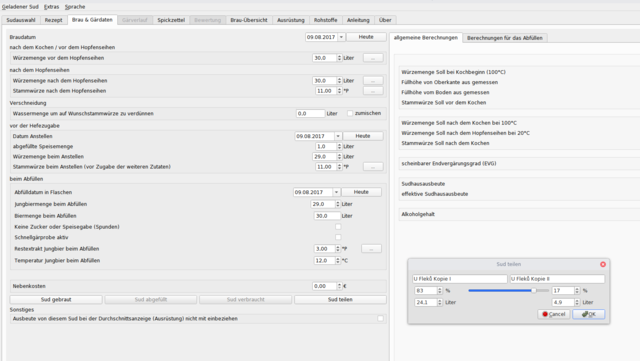Image resolution: width=640 pixels, height=361 pixels.
Task: Confirm Sud teilen with OK
Action: pyautogui.click(x=589, y=314)
